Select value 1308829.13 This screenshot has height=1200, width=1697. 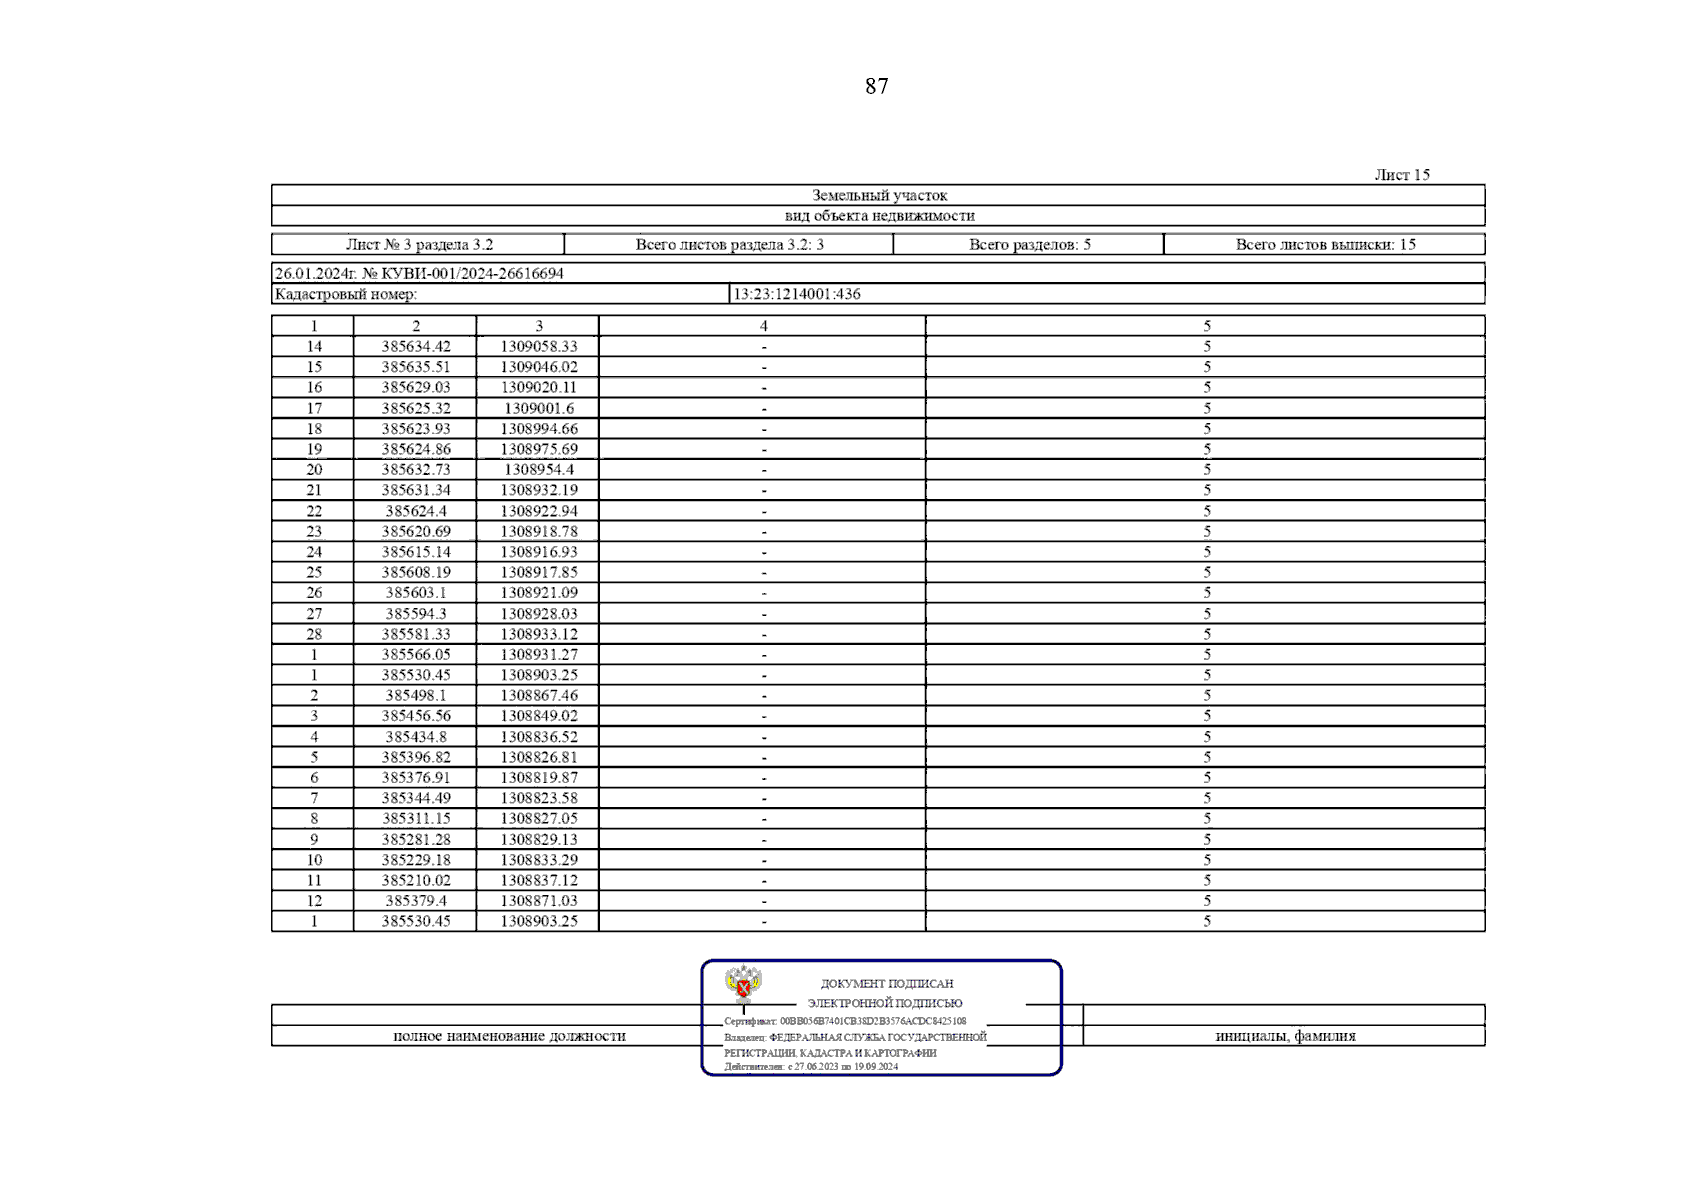tap(539, 839)
